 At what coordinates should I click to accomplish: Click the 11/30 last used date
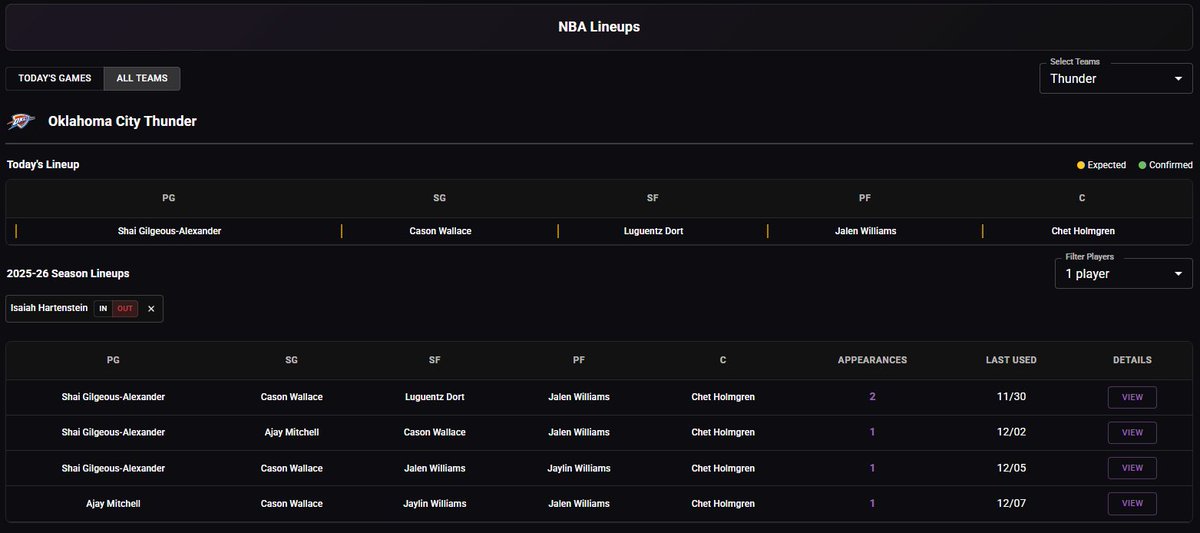tap(1012, 397)
